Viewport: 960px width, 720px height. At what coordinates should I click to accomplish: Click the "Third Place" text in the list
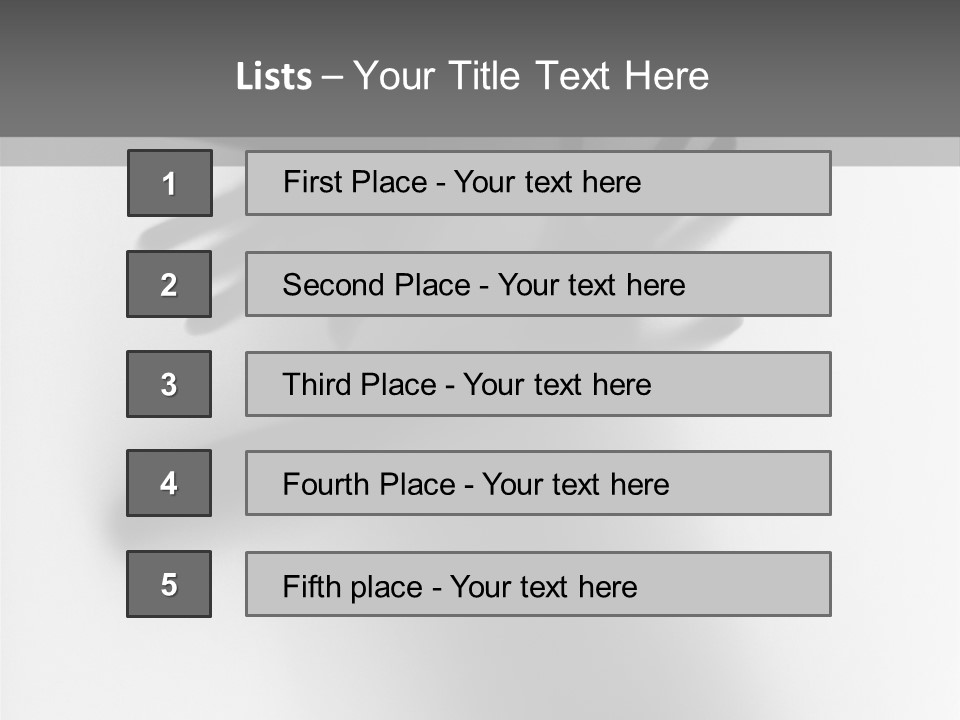[360, 385]
